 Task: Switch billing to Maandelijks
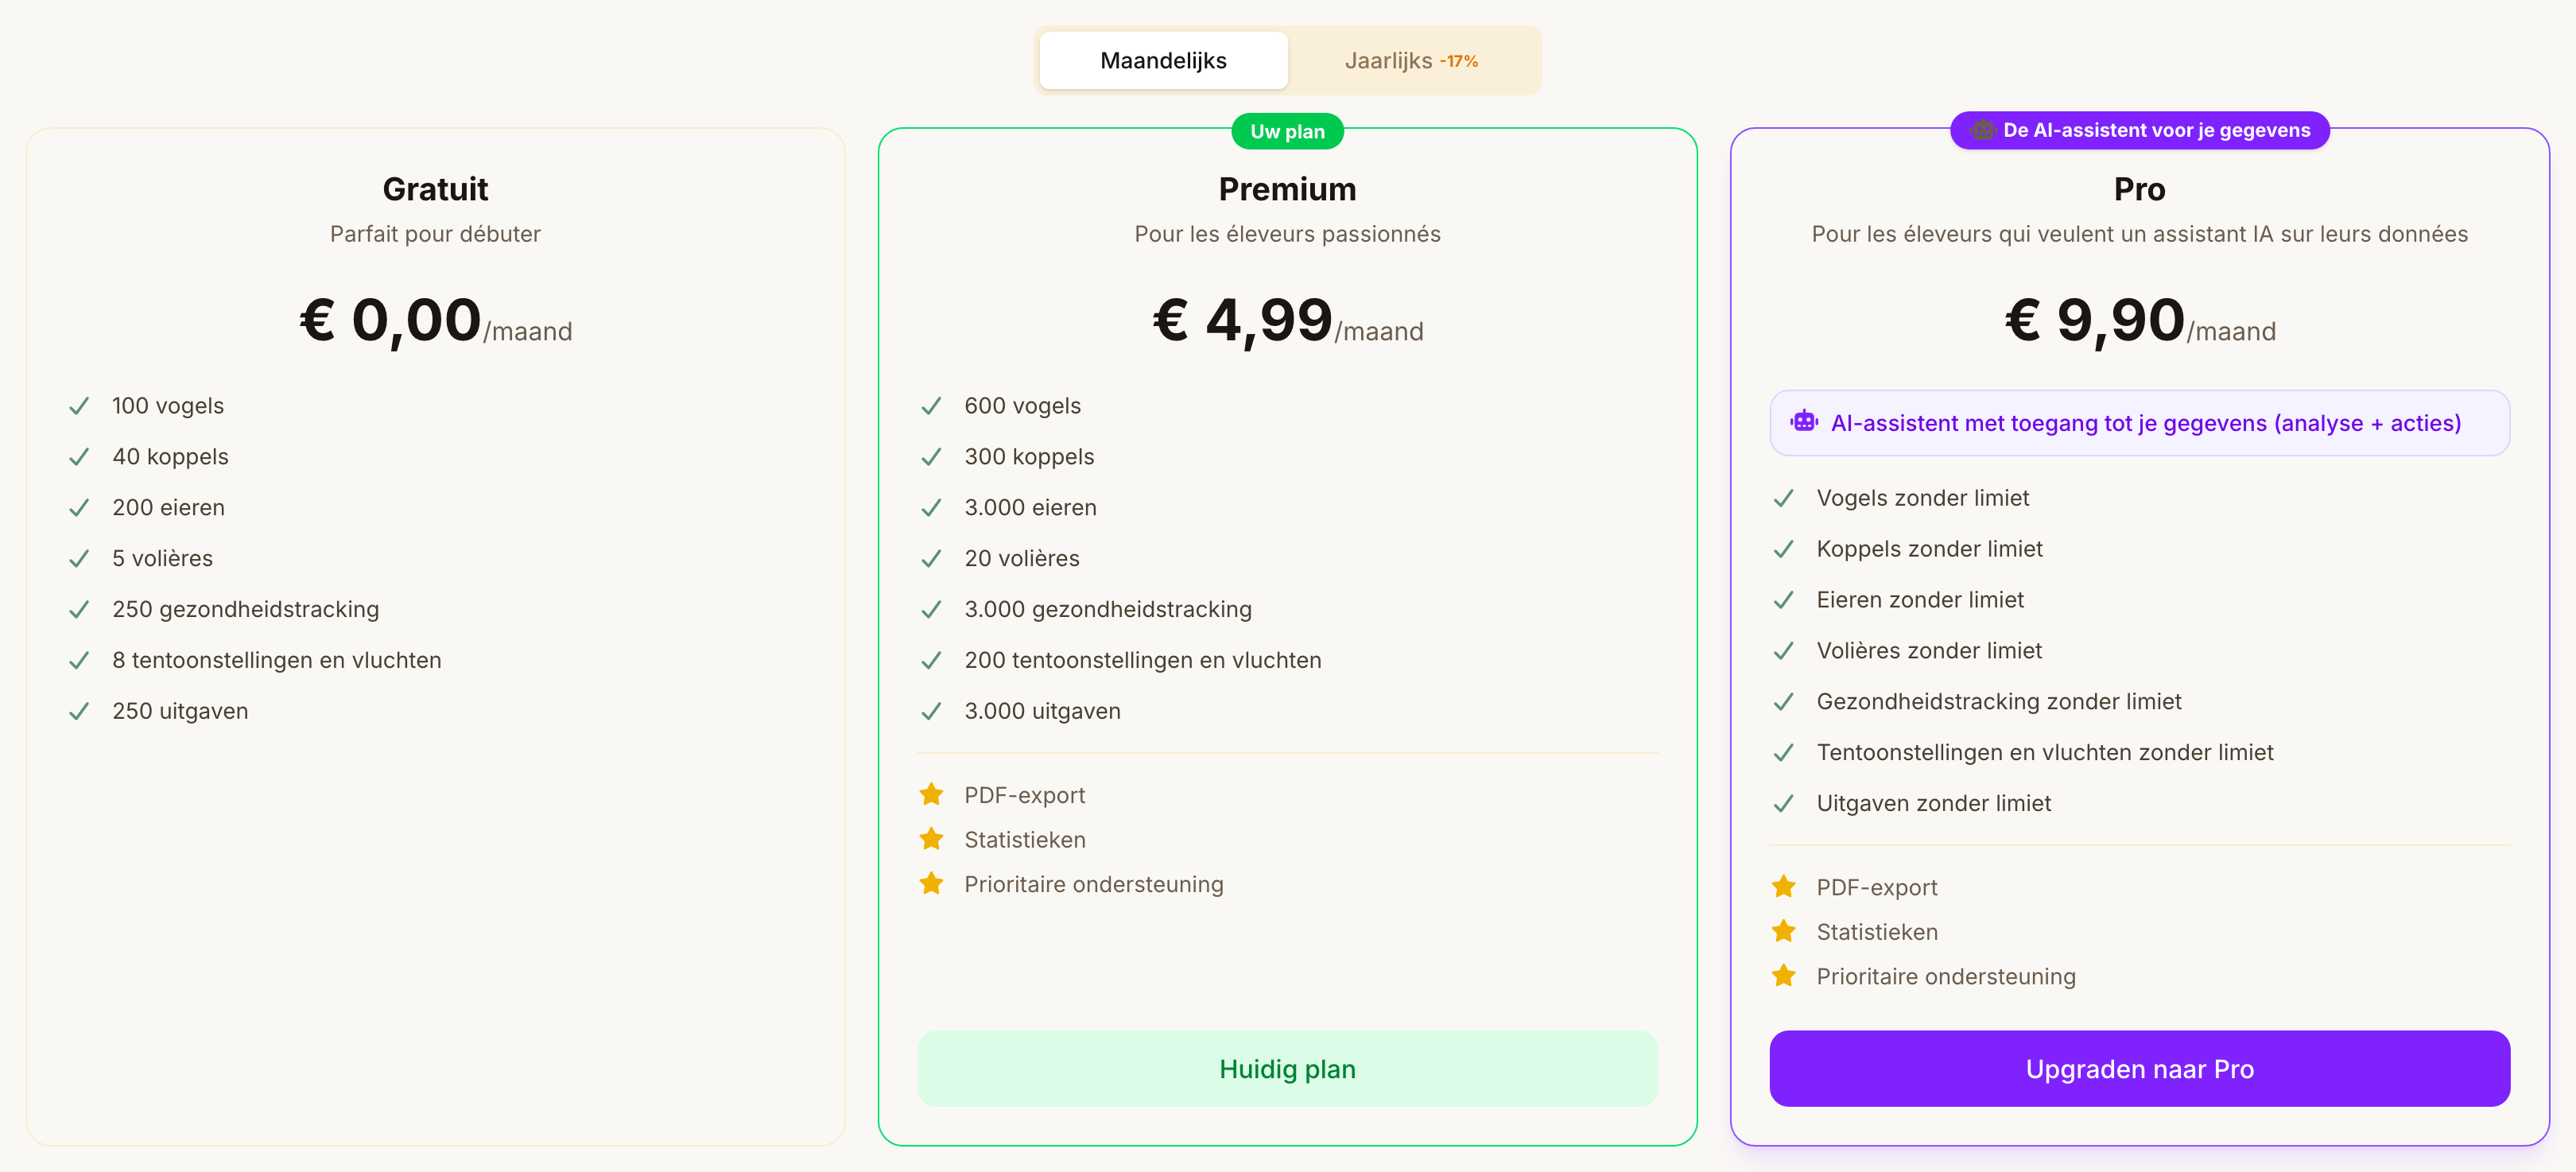(x=1163, y=61)
